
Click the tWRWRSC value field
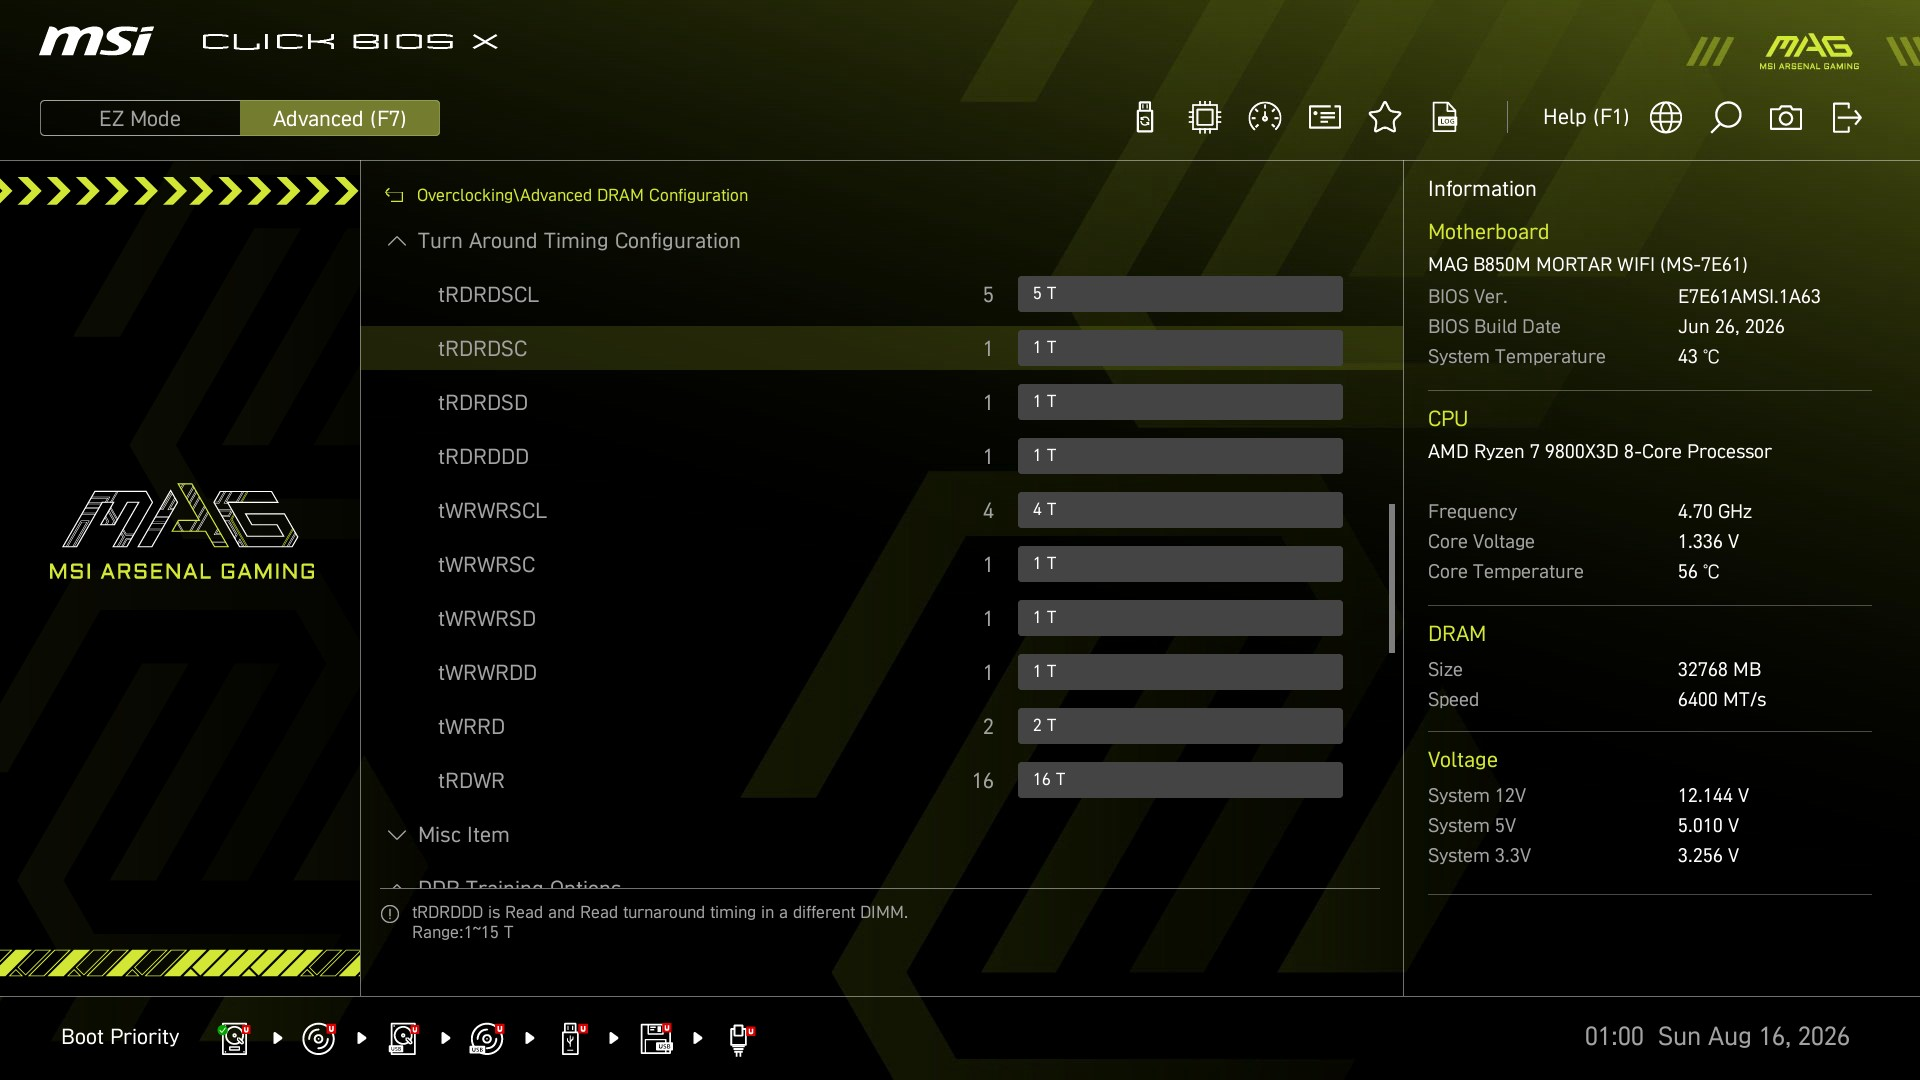(1180, 564)
